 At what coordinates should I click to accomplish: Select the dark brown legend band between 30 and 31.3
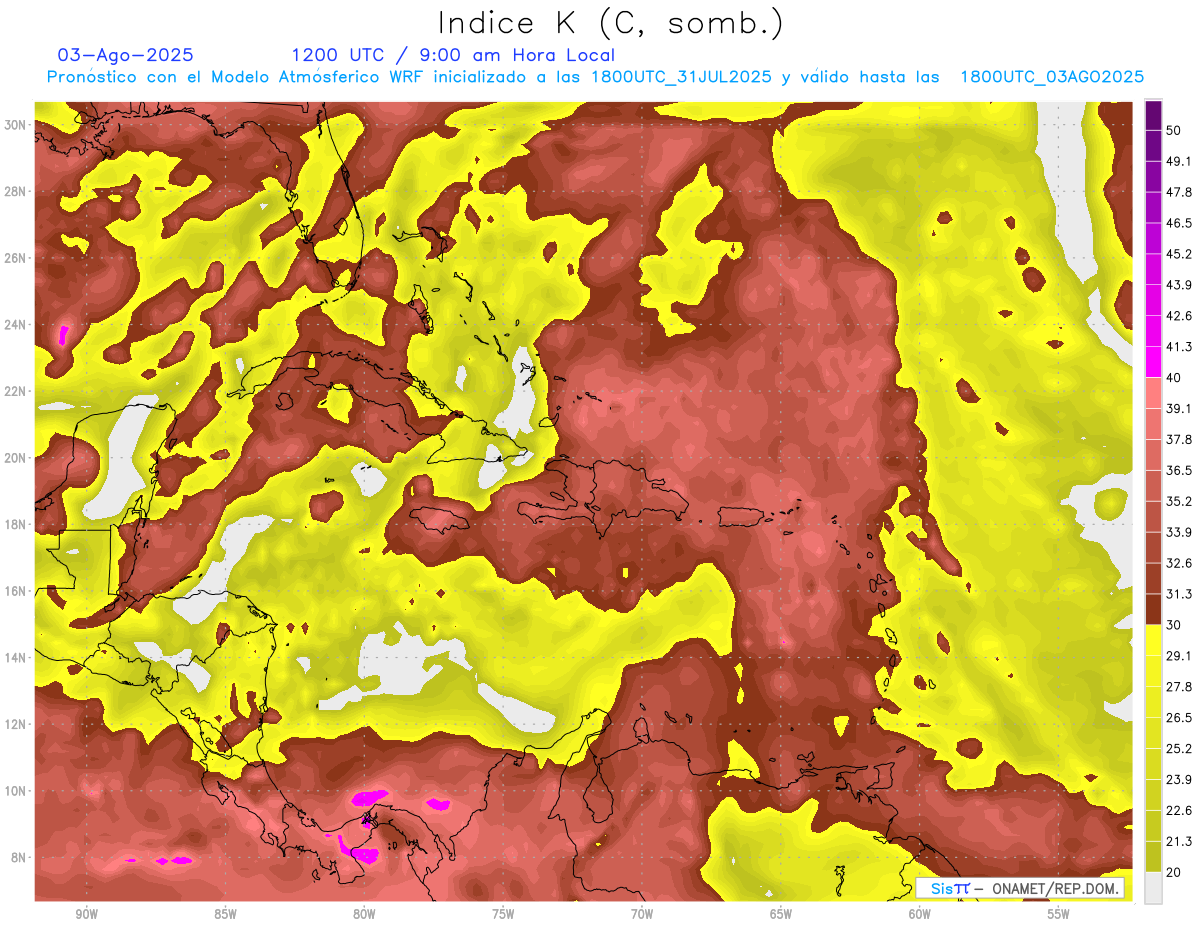click(x=1153, y=609)
